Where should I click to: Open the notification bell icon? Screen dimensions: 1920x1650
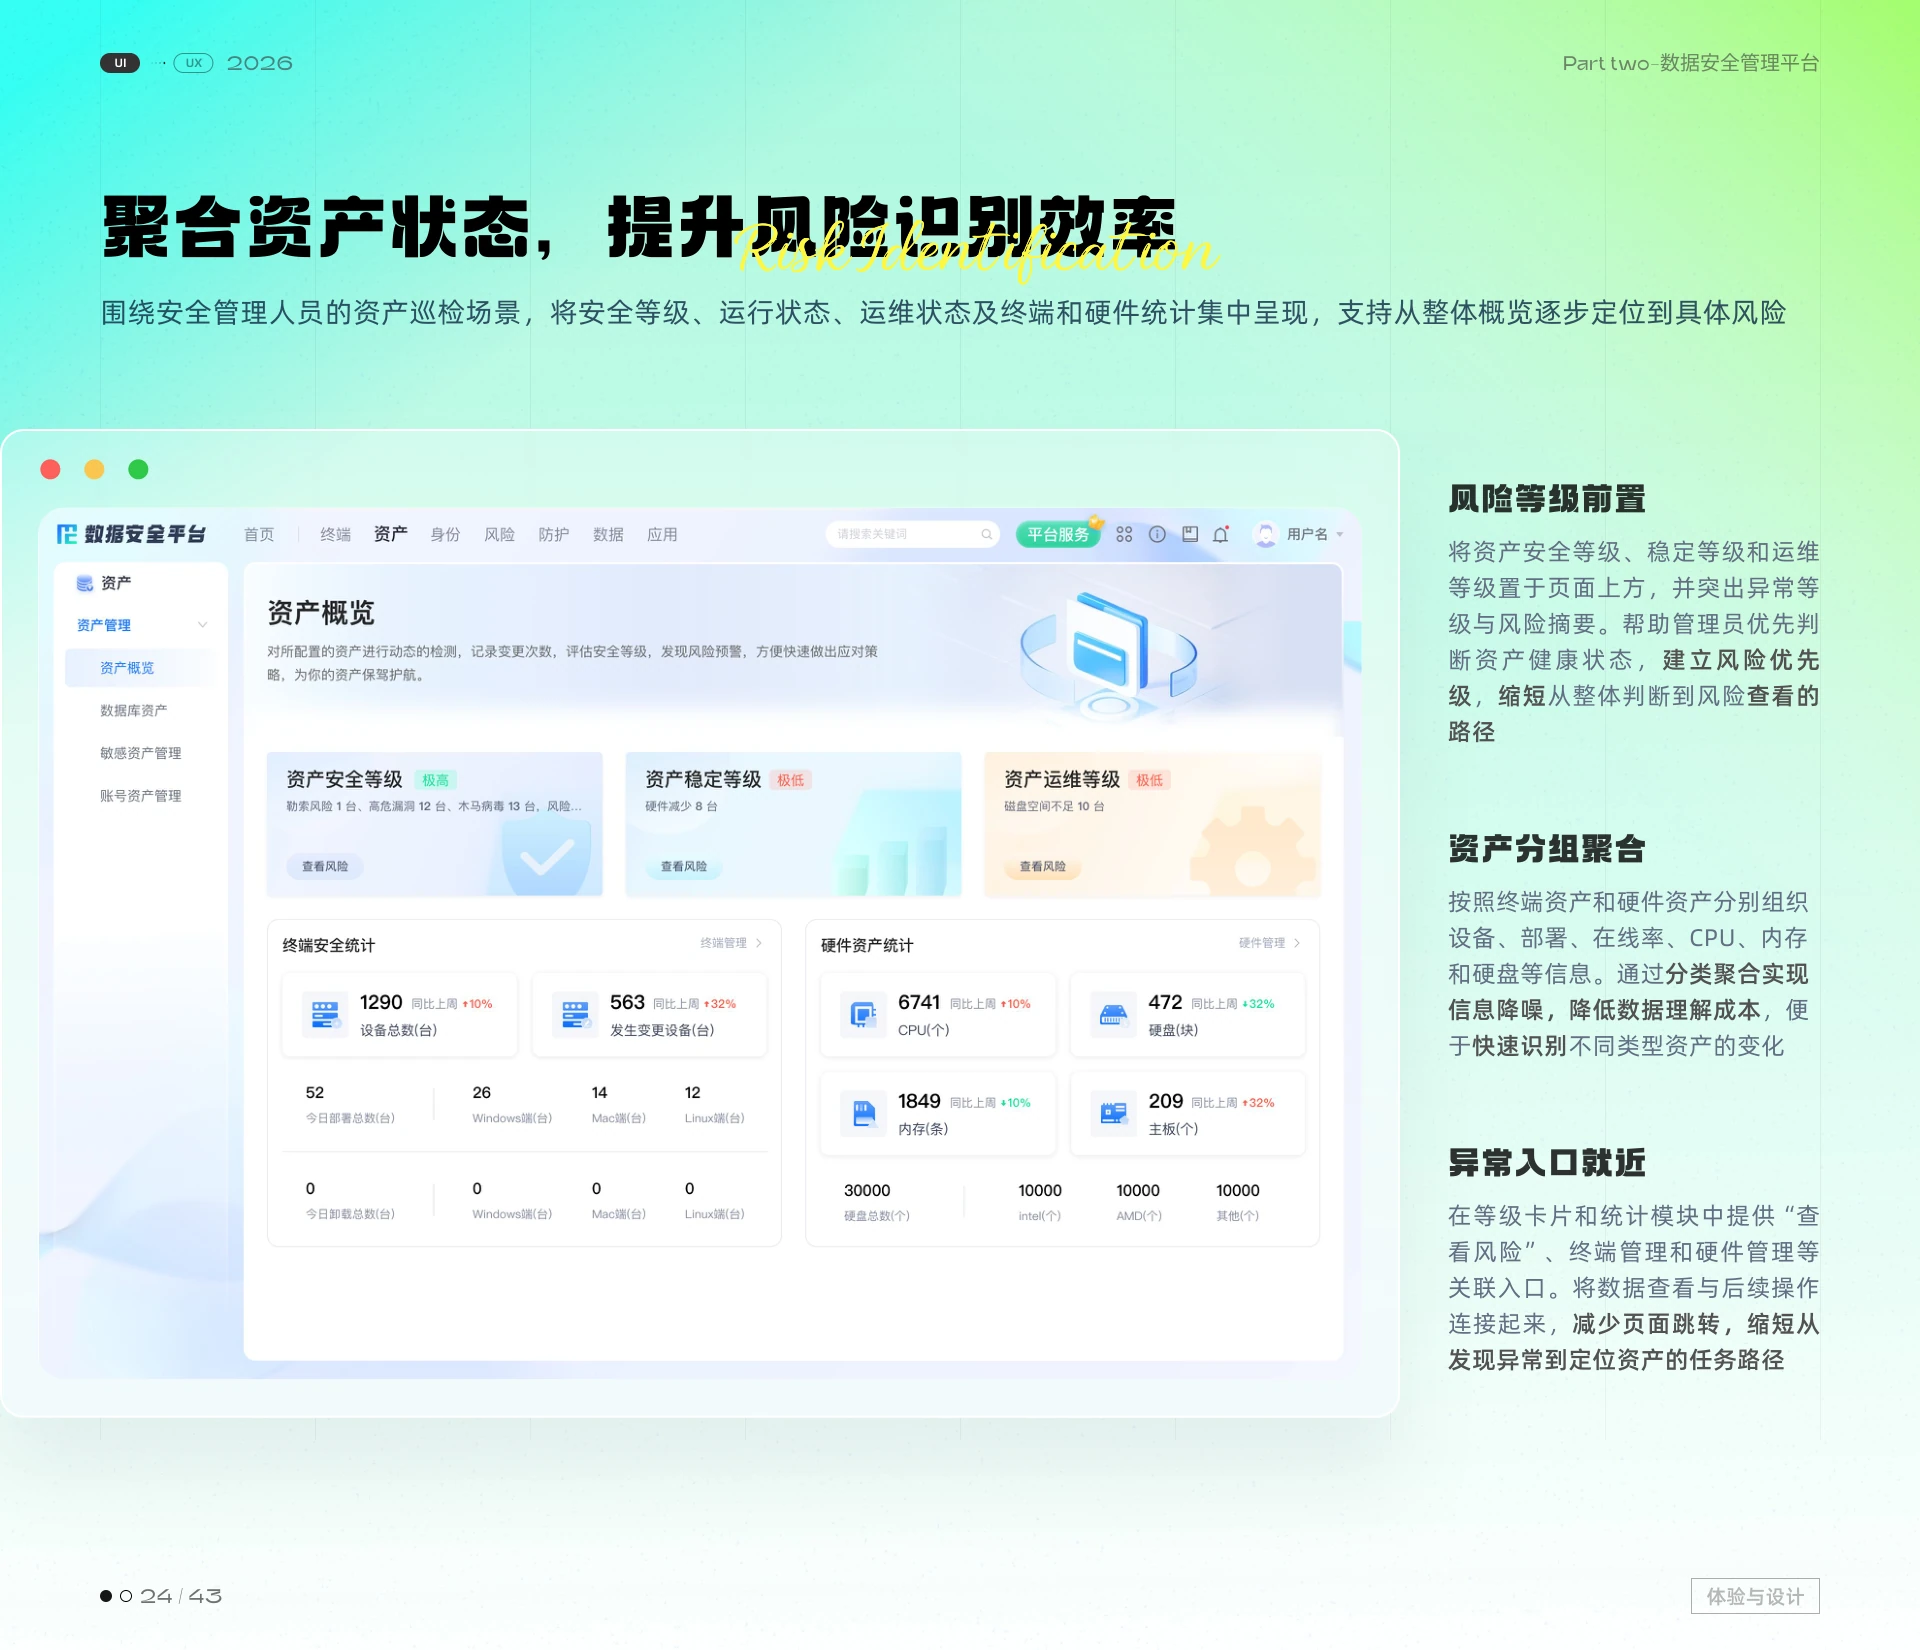click(1221, 534)
